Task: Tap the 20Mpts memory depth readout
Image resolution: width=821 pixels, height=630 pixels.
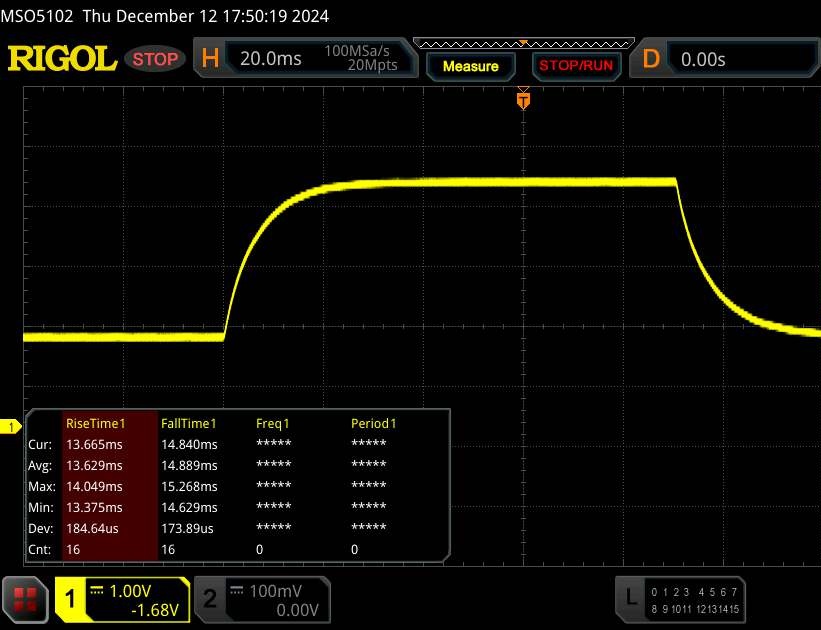Action: (x=372, y=65)
